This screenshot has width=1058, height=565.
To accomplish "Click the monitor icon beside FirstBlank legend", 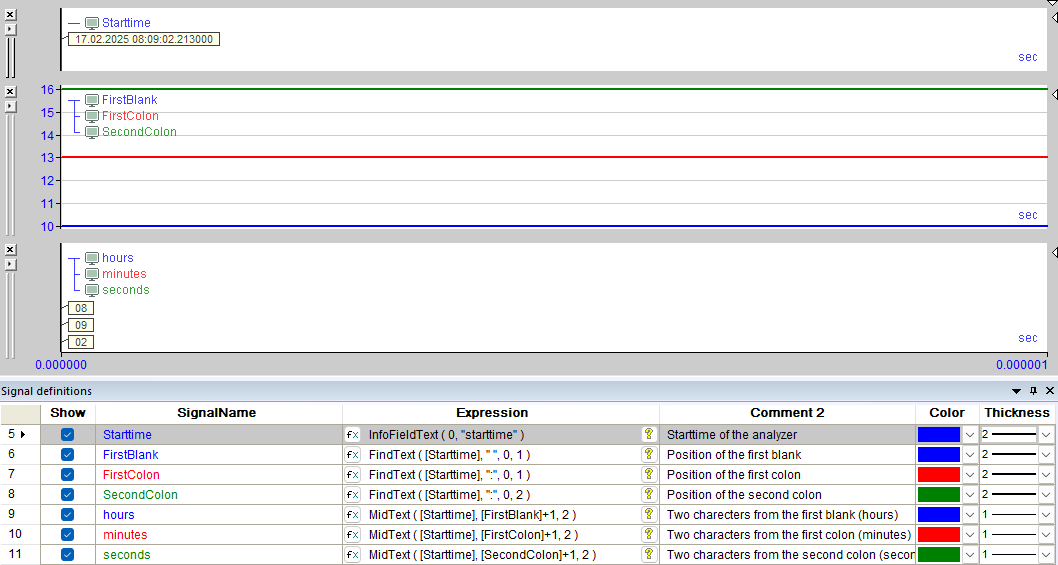I will click(x=92, y=101).
